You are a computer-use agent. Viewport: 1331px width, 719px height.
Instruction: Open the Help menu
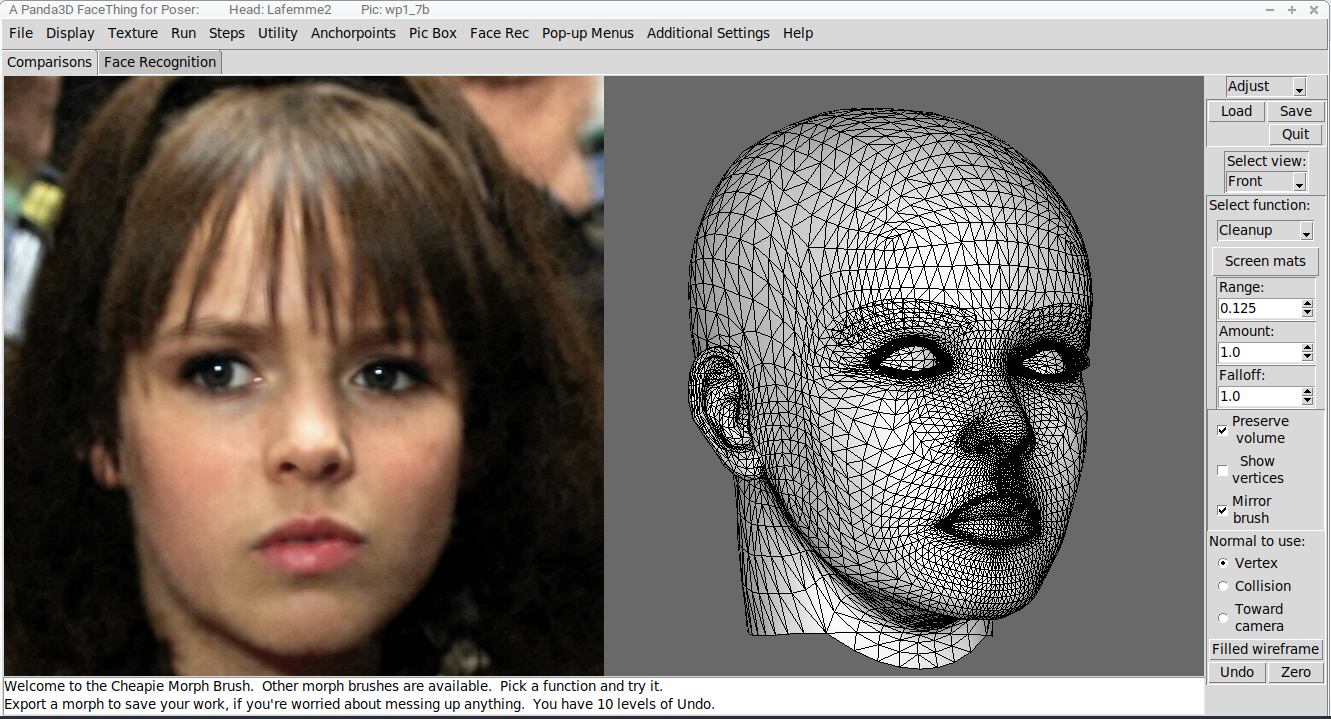pos(798,33)
